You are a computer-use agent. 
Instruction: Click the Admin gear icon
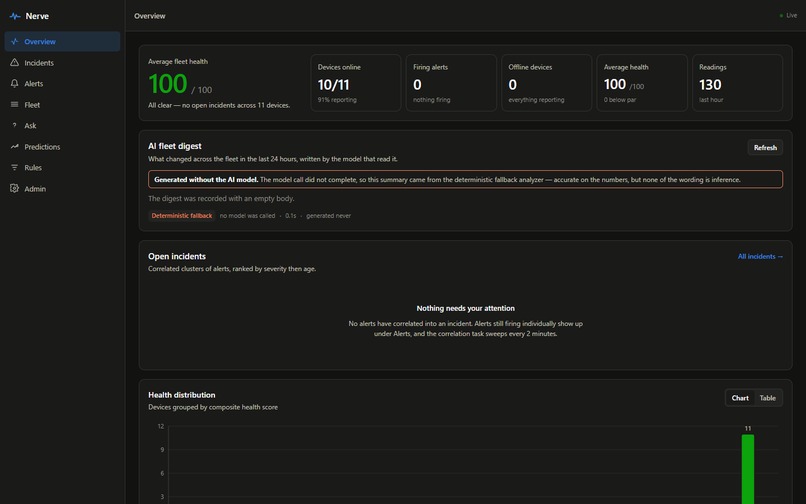14,188
